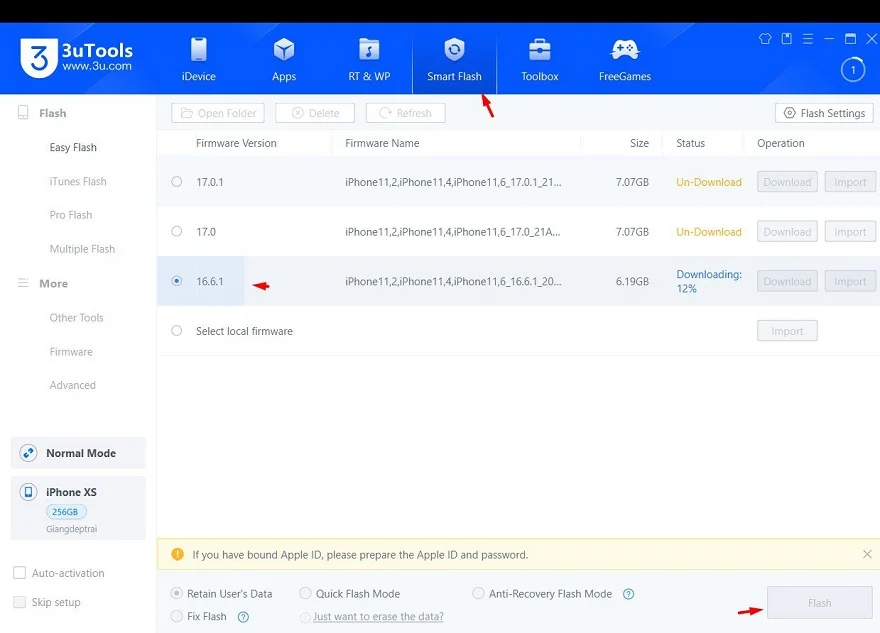The width and height of the screenshot is (880, 633).
Task: Click the download count circle icon
Action: pyautogui.click(x=852, y=70)
